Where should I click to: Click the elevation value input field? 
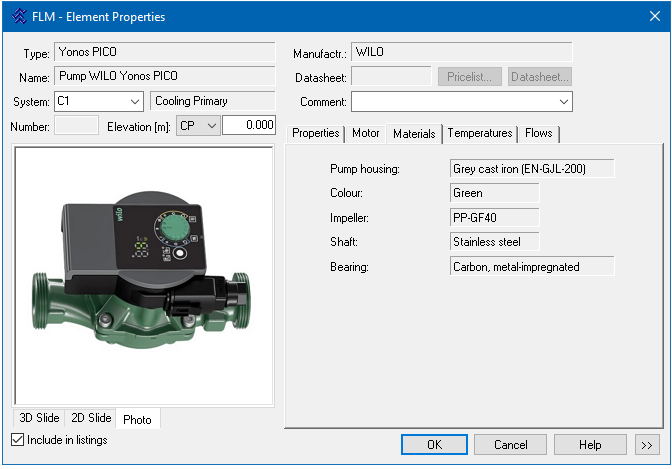[248, 125]
